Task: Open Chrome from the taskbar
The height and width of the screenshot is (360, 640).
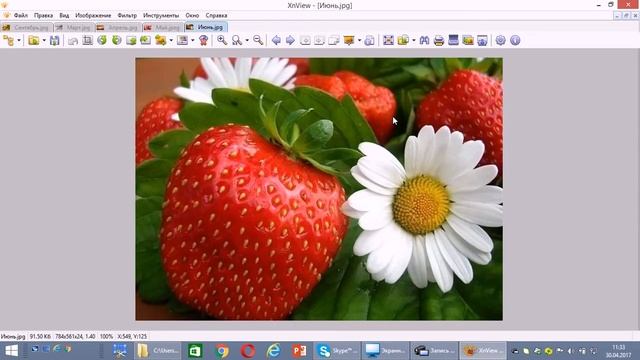Action: point(222,351)
